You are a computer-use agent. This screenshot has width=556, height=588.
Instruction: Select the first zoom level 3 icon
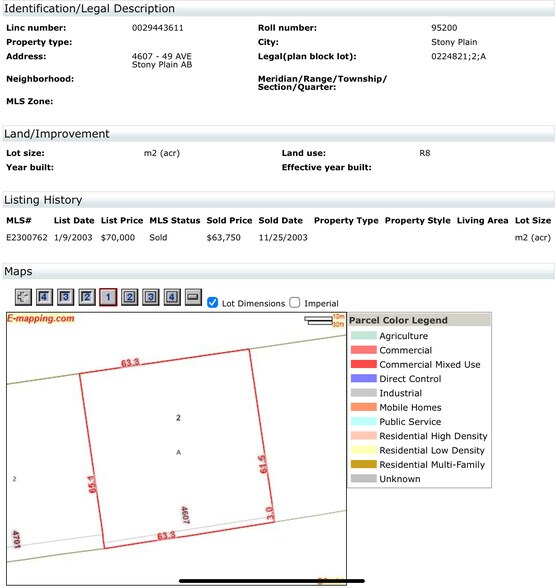tap(66, 297)
